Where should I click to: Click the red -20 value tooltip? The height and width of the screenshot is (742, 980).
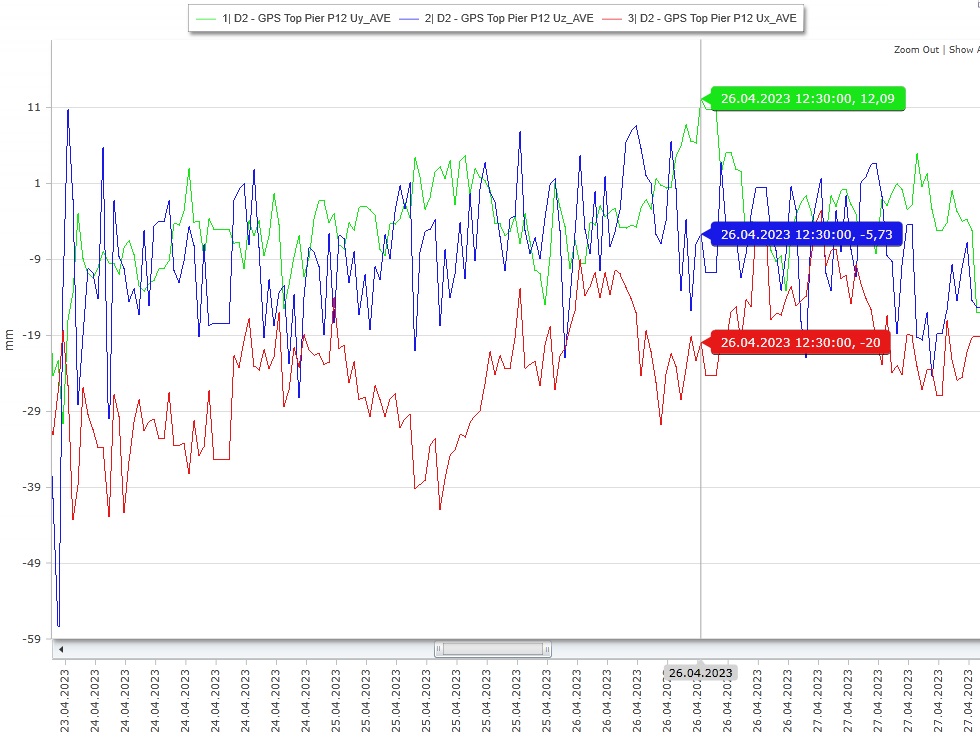coord(800,343)
